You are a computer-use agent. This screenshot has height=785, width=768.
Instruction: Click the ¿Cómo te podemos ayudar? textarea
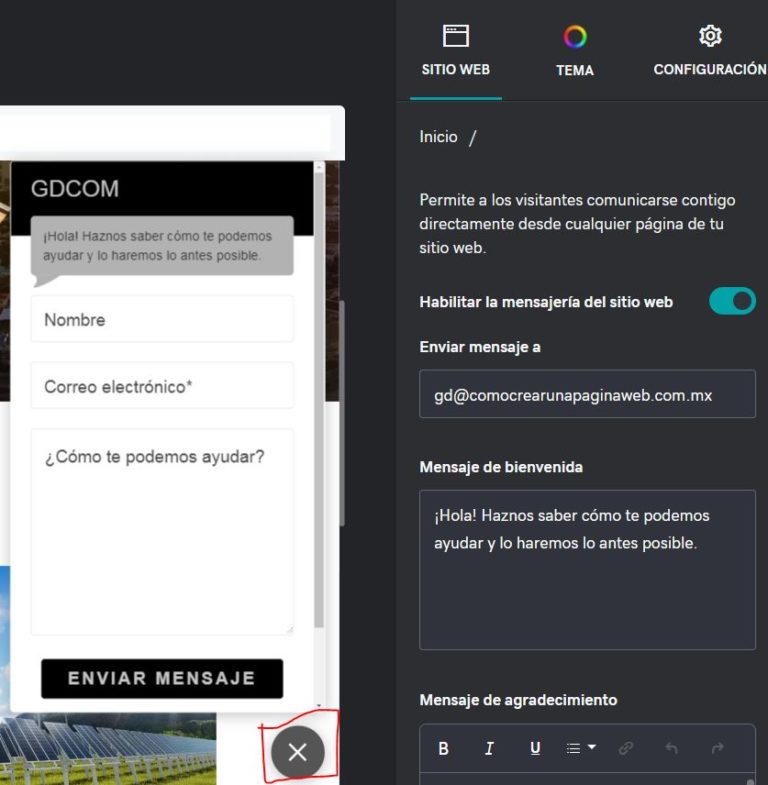tap(162, 532)
